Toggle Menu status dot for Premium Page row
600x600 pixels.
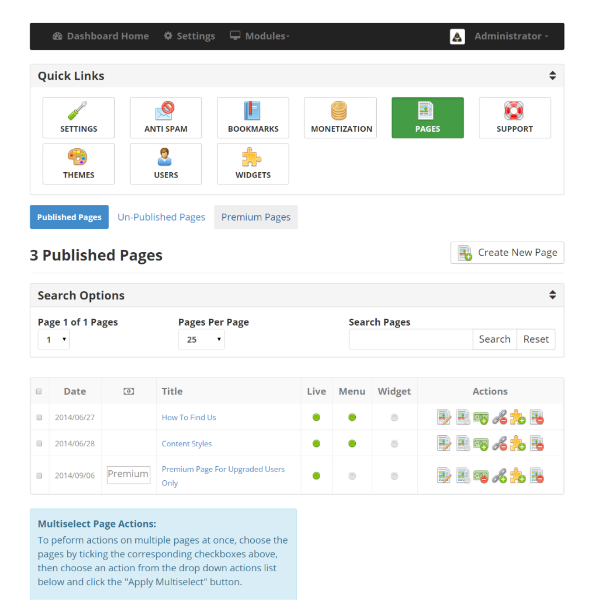click(x=352, y=475)
